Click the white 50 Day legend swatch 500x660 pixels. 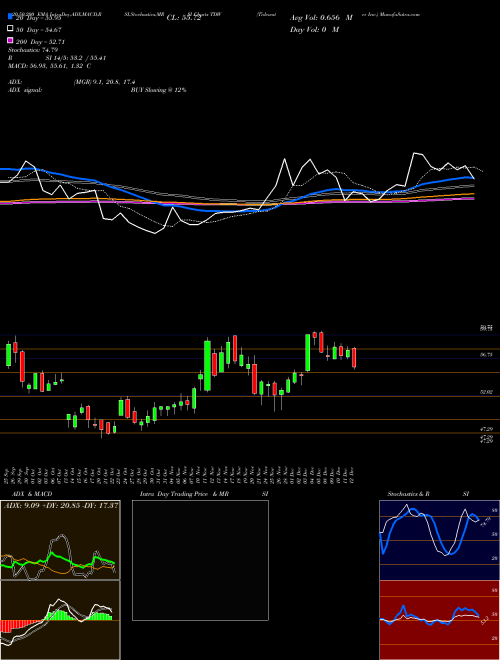tap(10, 29)
